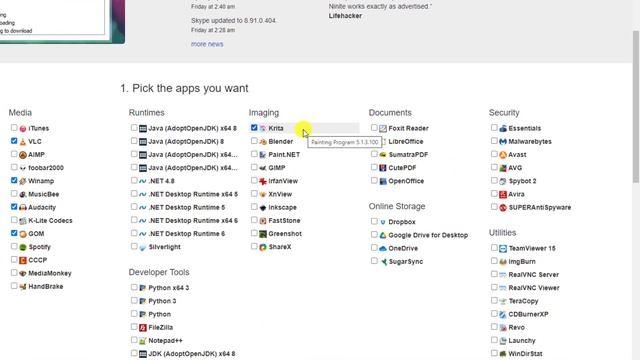Click the K-Lite Codecs label
This screenshot has height=360, width=640.
pyautogui.click(x=50, y=220)
